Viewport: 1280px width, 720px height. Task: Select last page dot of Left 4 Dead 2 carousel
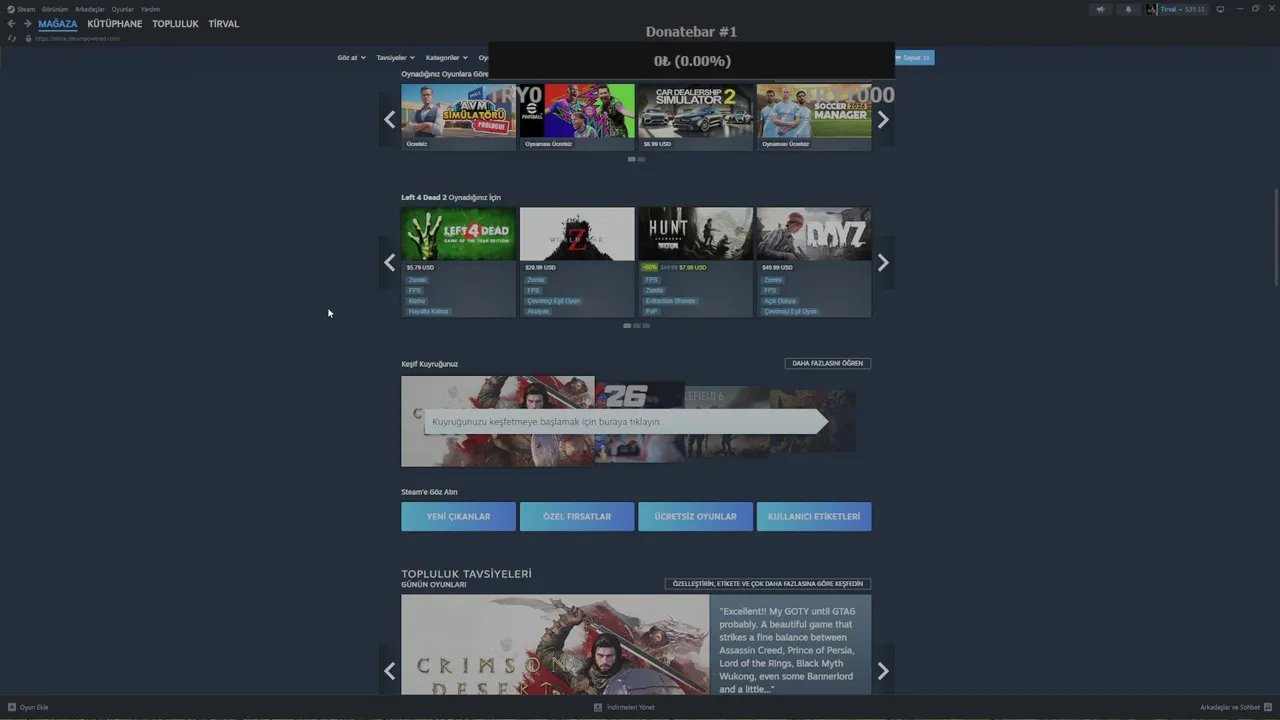tap(646, 325)
